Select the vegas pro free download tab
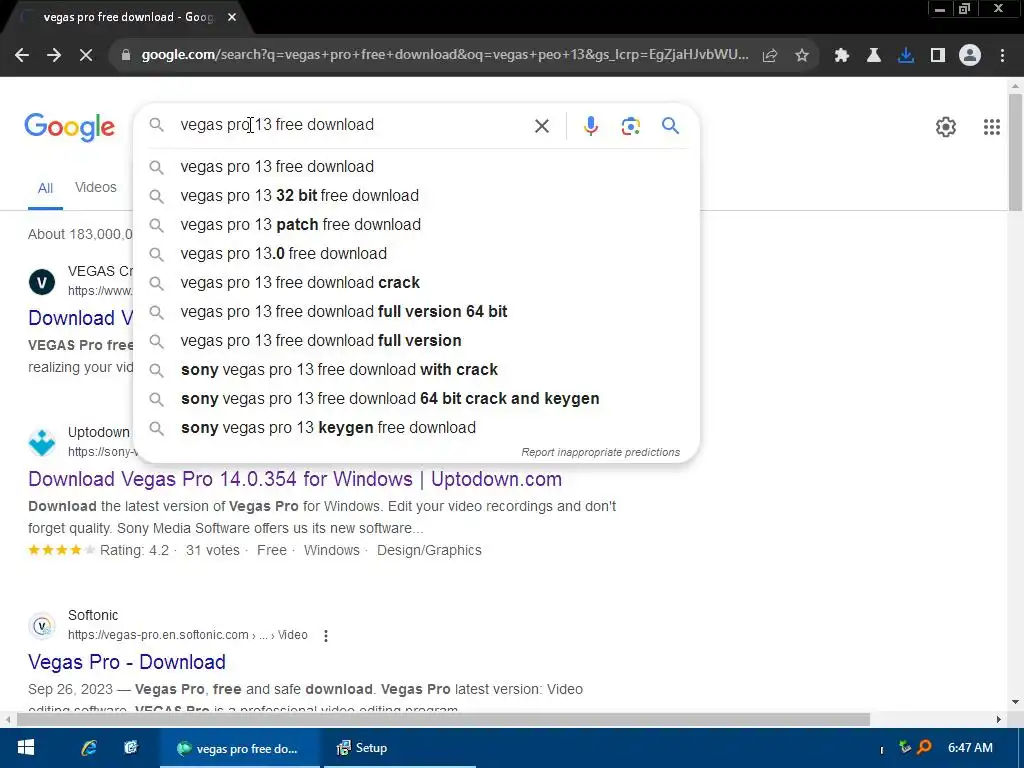Viewport: 1024px width, 768px height. pyautogui.click(x=127, y=17)
